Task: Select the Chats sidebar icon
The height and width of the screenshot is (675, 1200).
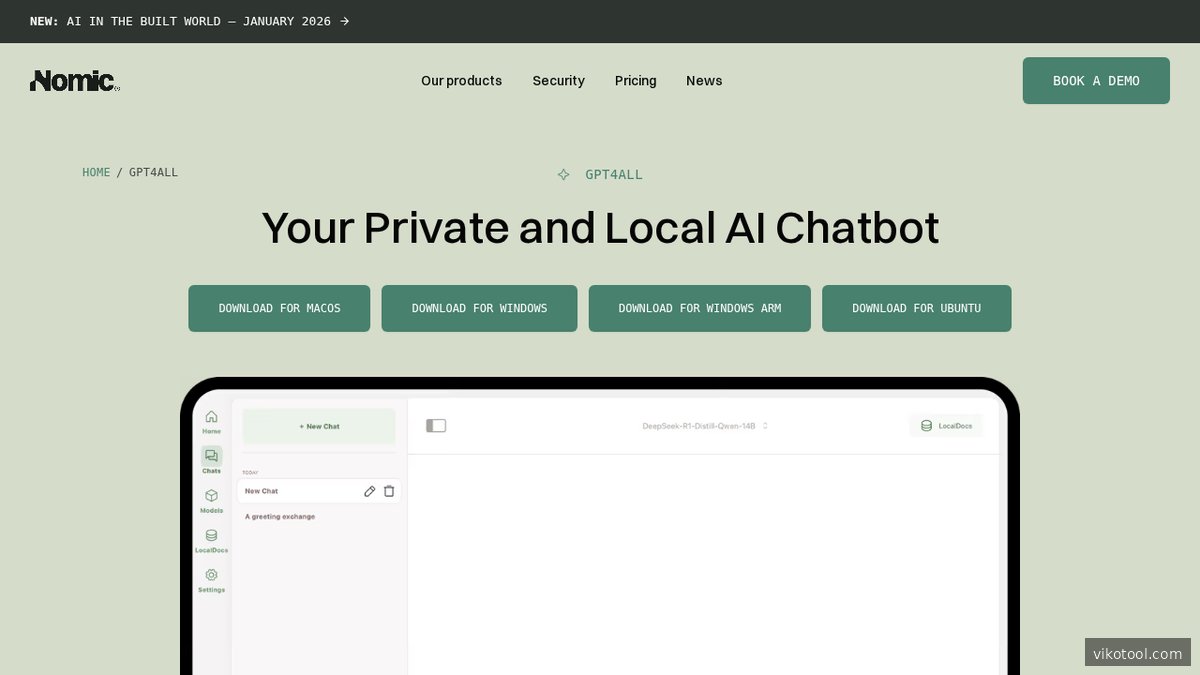Action: point(211,457)
